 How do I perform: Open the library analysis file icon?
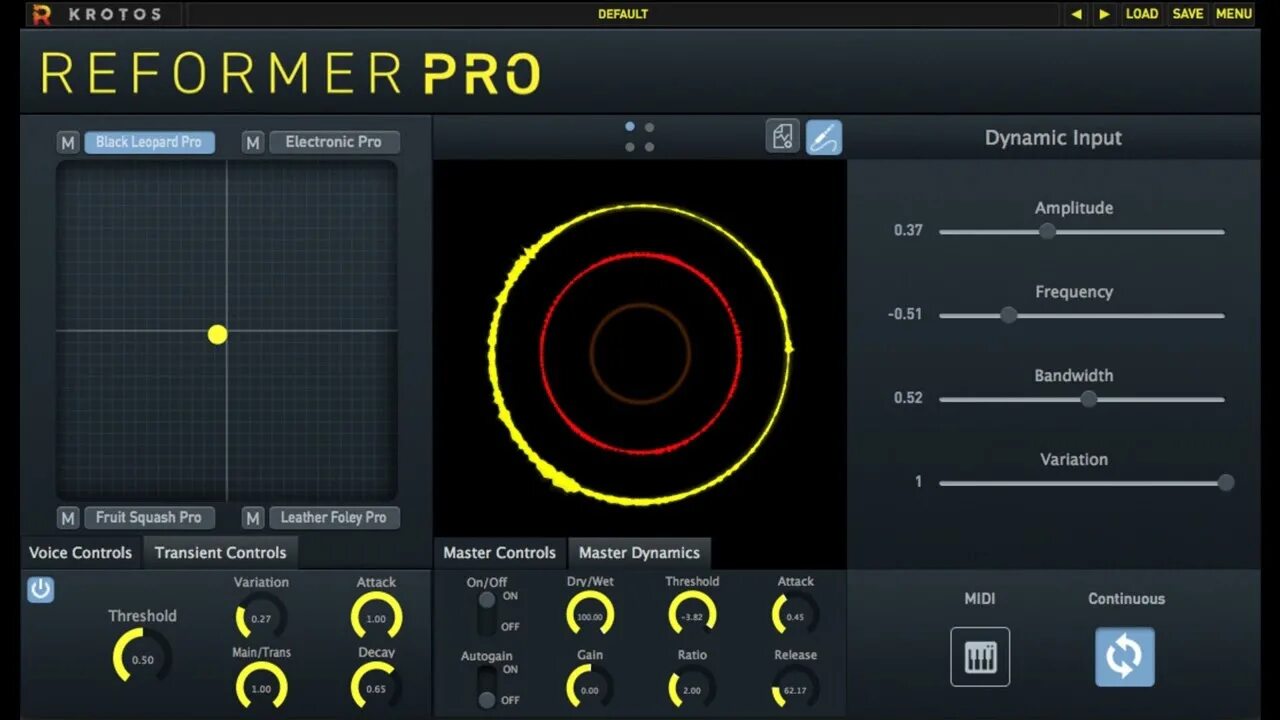coord(782,136)
